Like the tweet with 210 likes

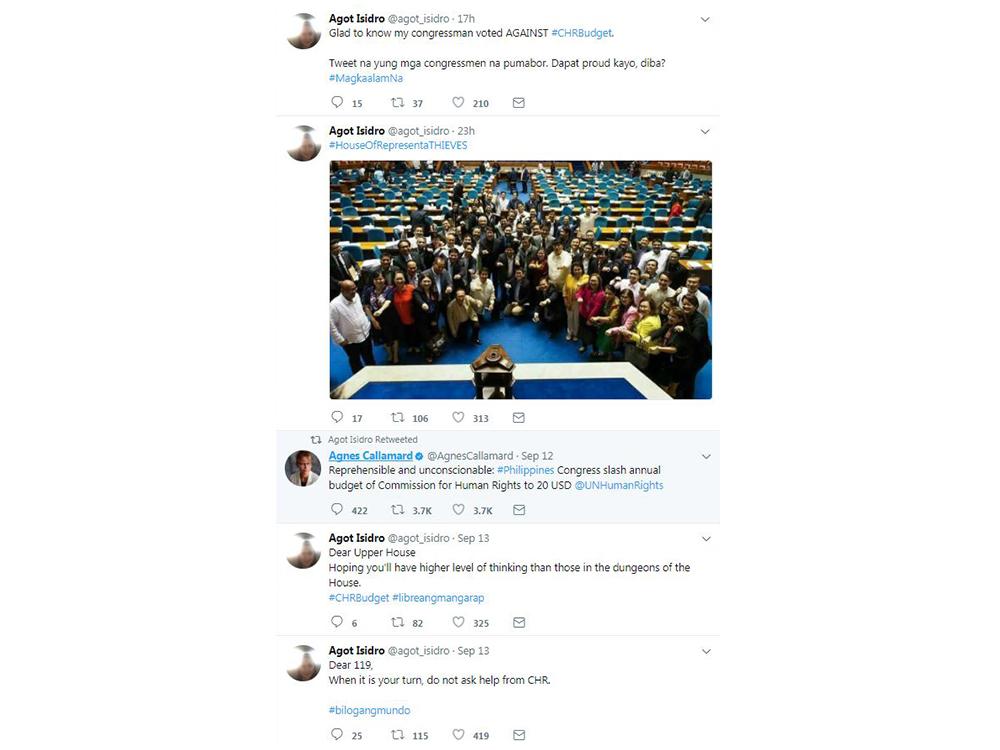pyautogui.click(x=458, y=102)
